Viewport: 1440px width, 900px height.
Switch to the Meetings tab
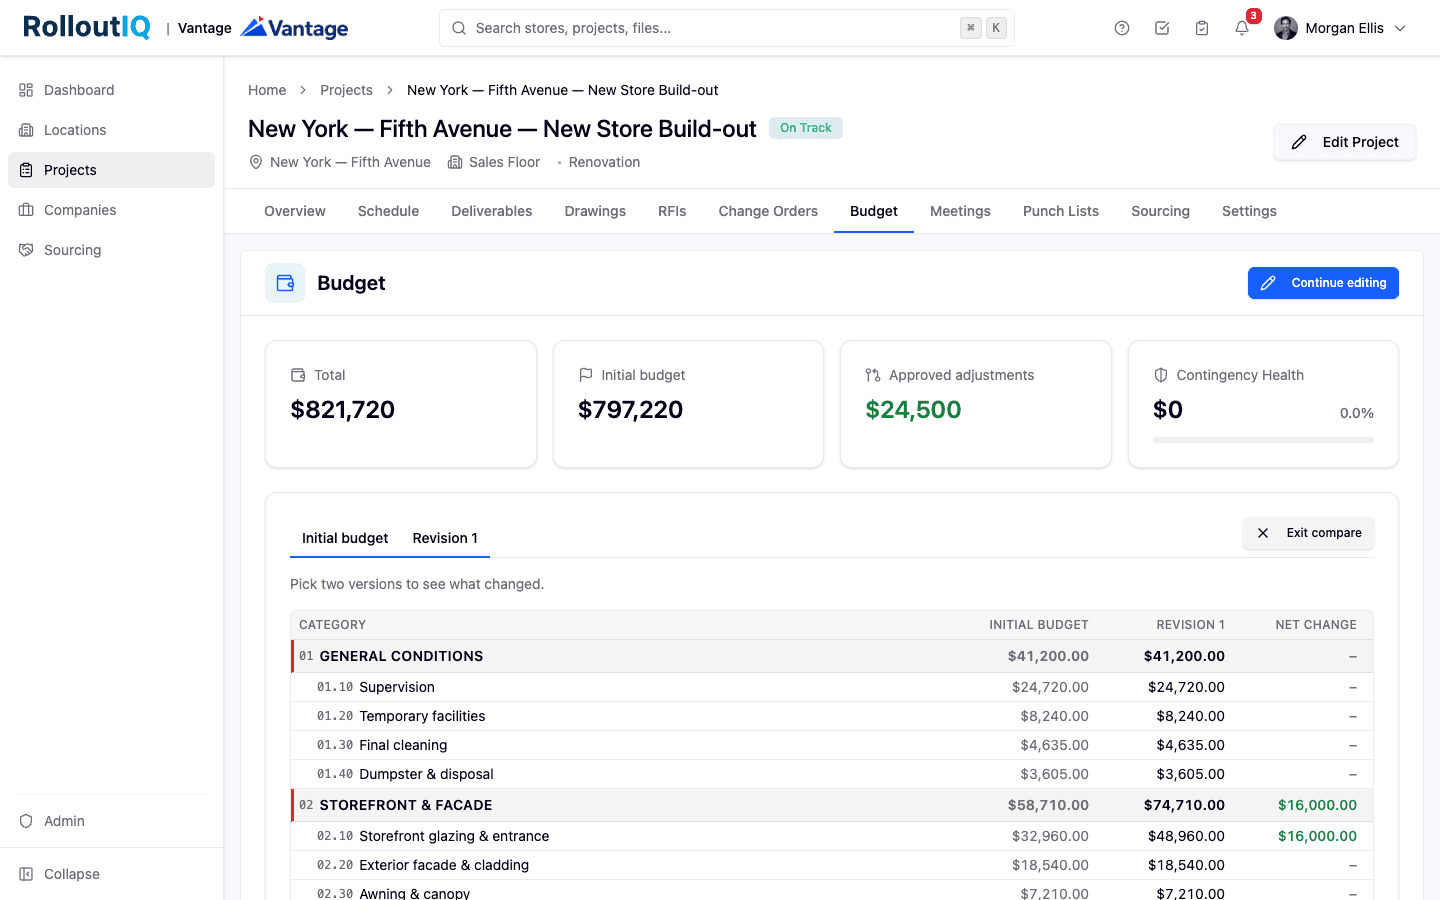[x=960, y=211]
